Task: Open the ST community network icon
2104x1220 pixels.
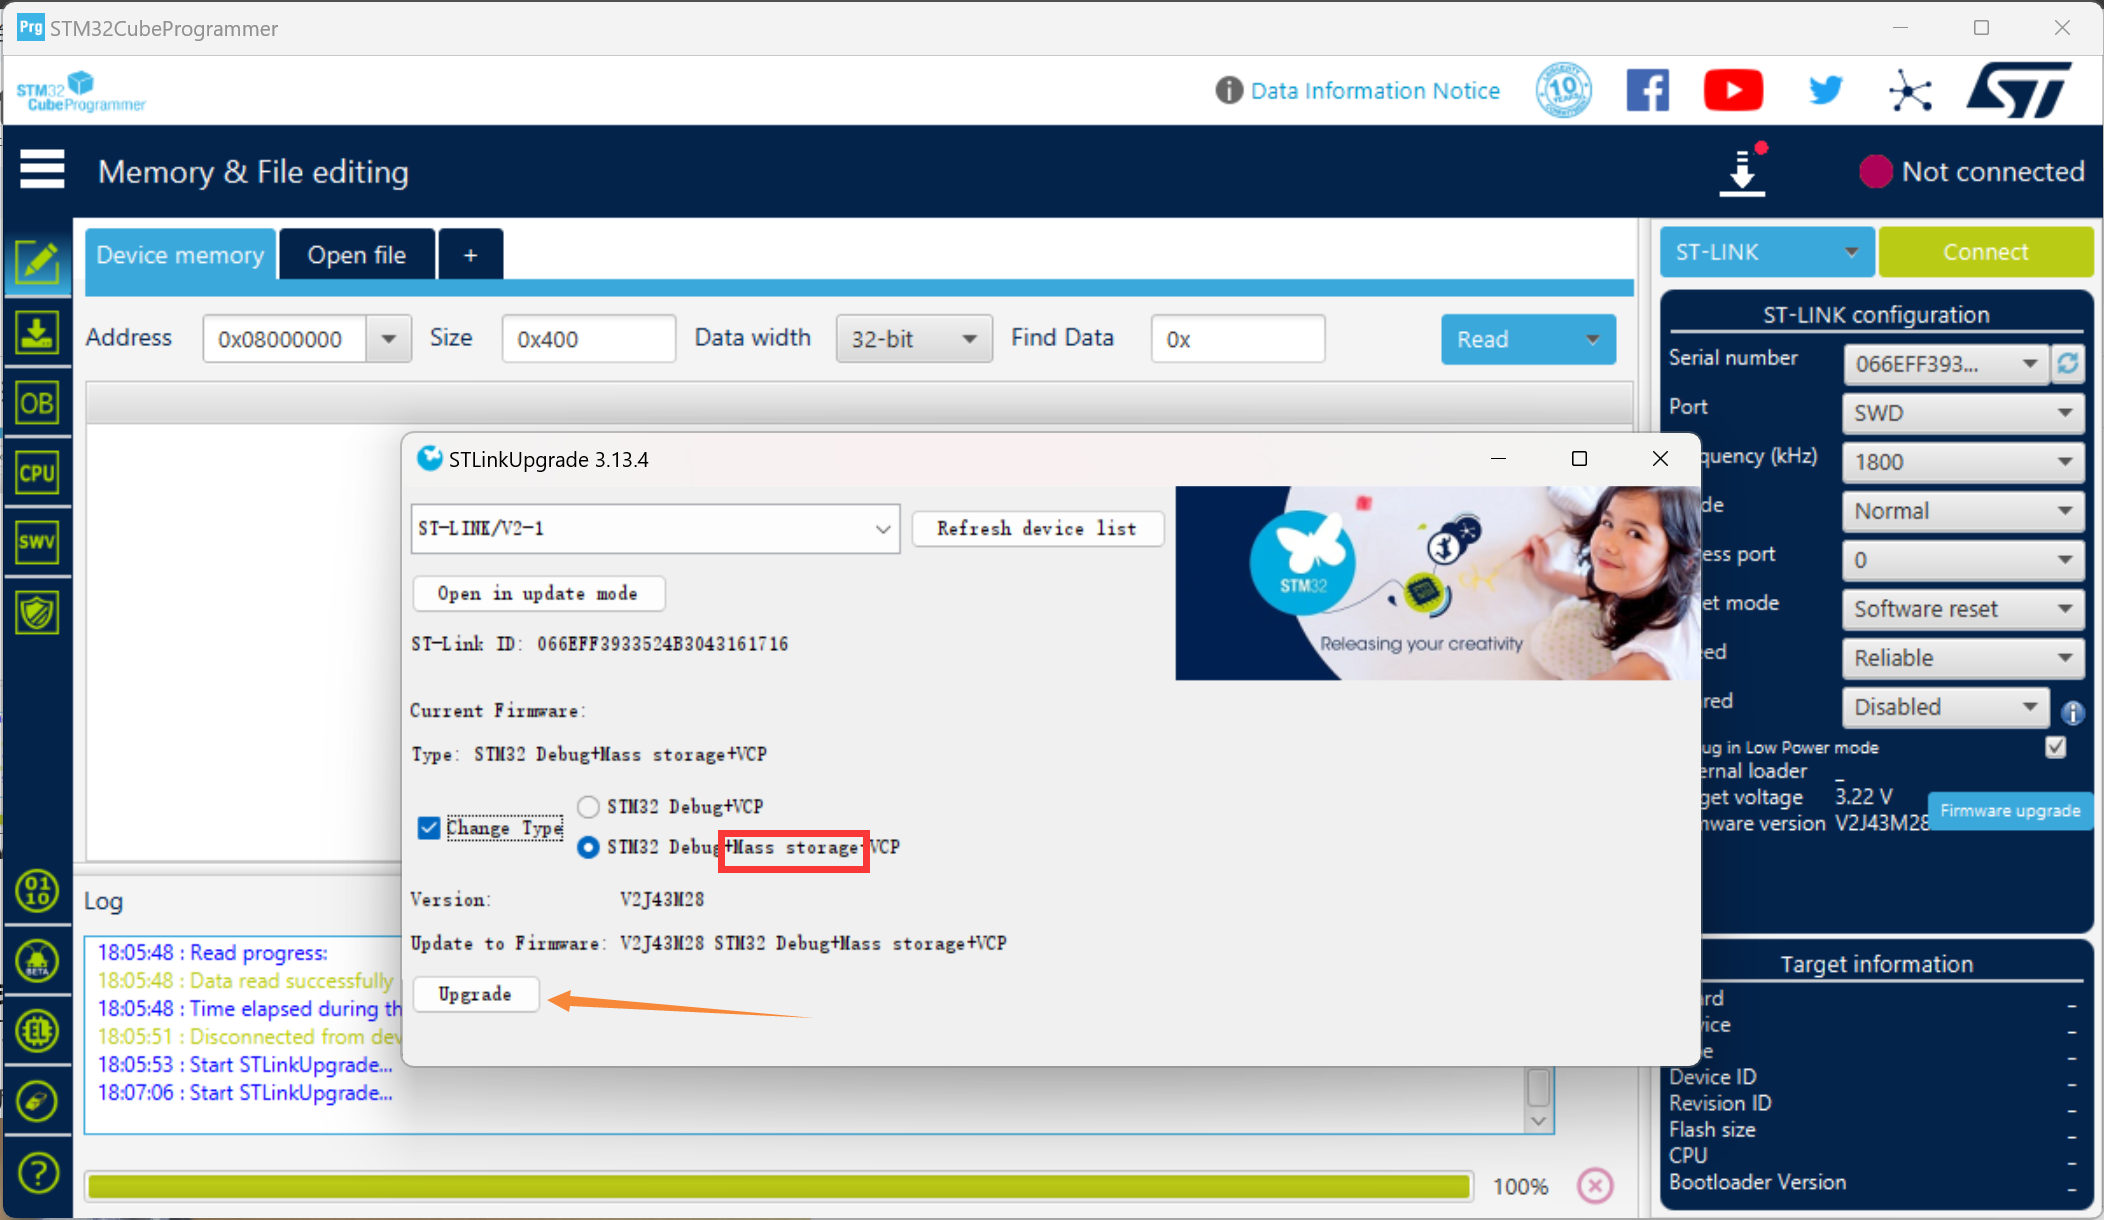Action: click(1910, 92)
